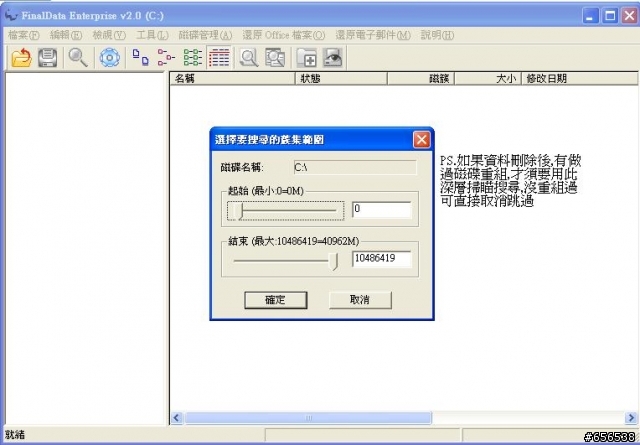This screenshot has width=640, height=445.
Task: Click the 大小 column header
Action: 488,78
